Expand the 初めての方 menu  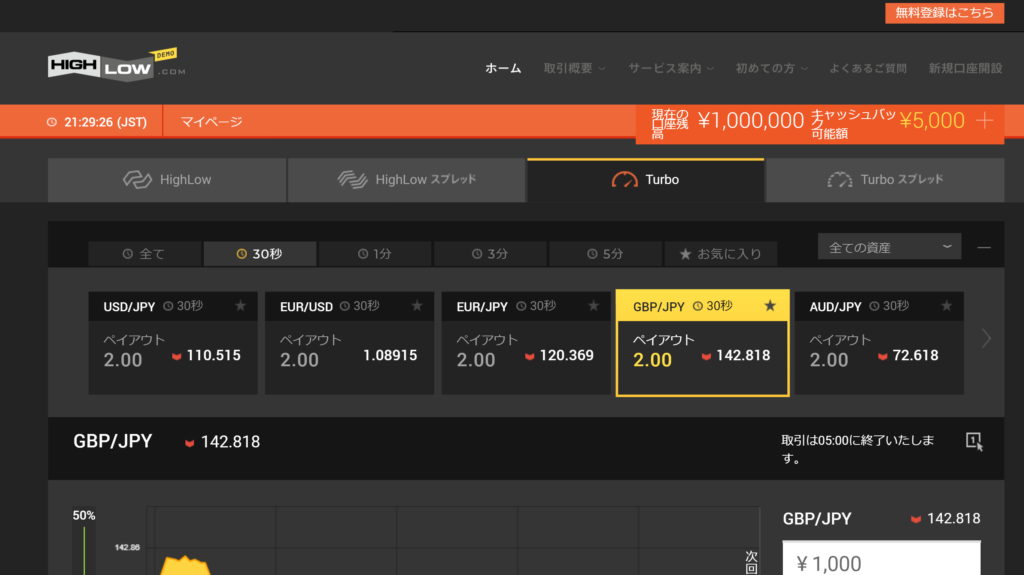[x=772, y=68]
